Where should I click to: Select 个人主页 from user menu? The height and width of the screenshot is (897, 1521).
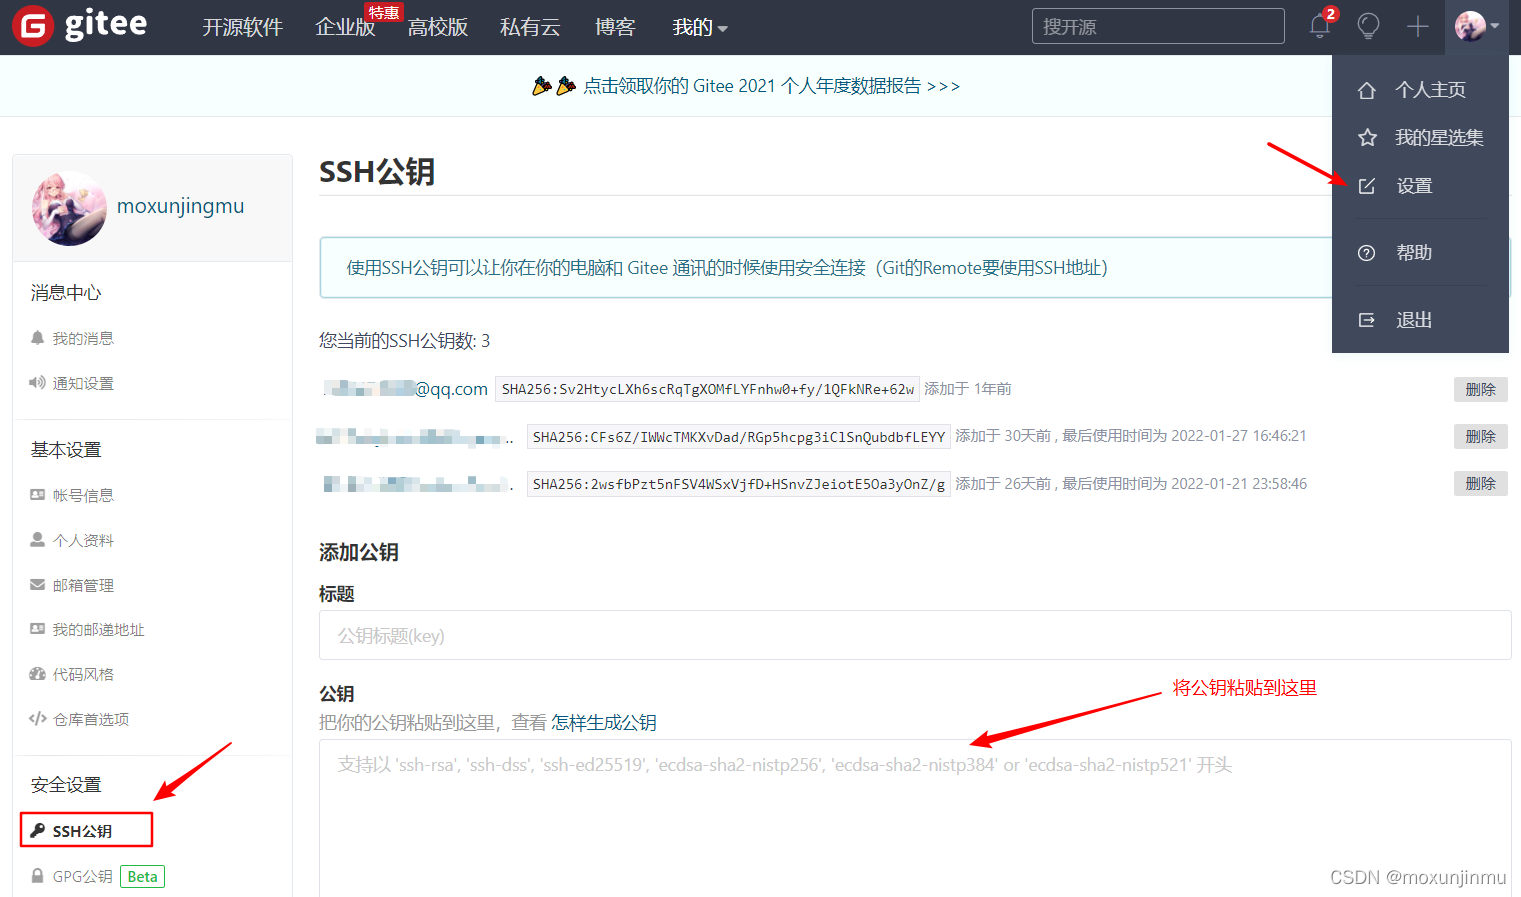click(1430, 90)
